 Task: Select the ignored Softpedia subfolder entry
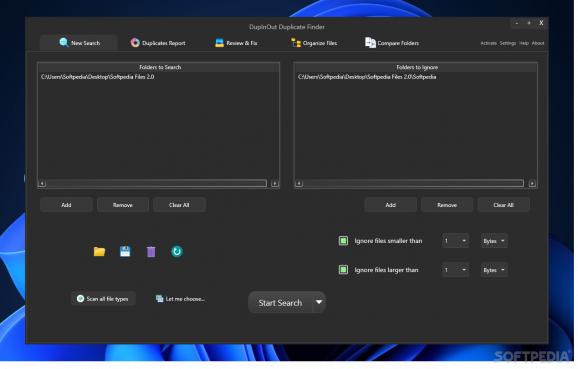(367, 77)
